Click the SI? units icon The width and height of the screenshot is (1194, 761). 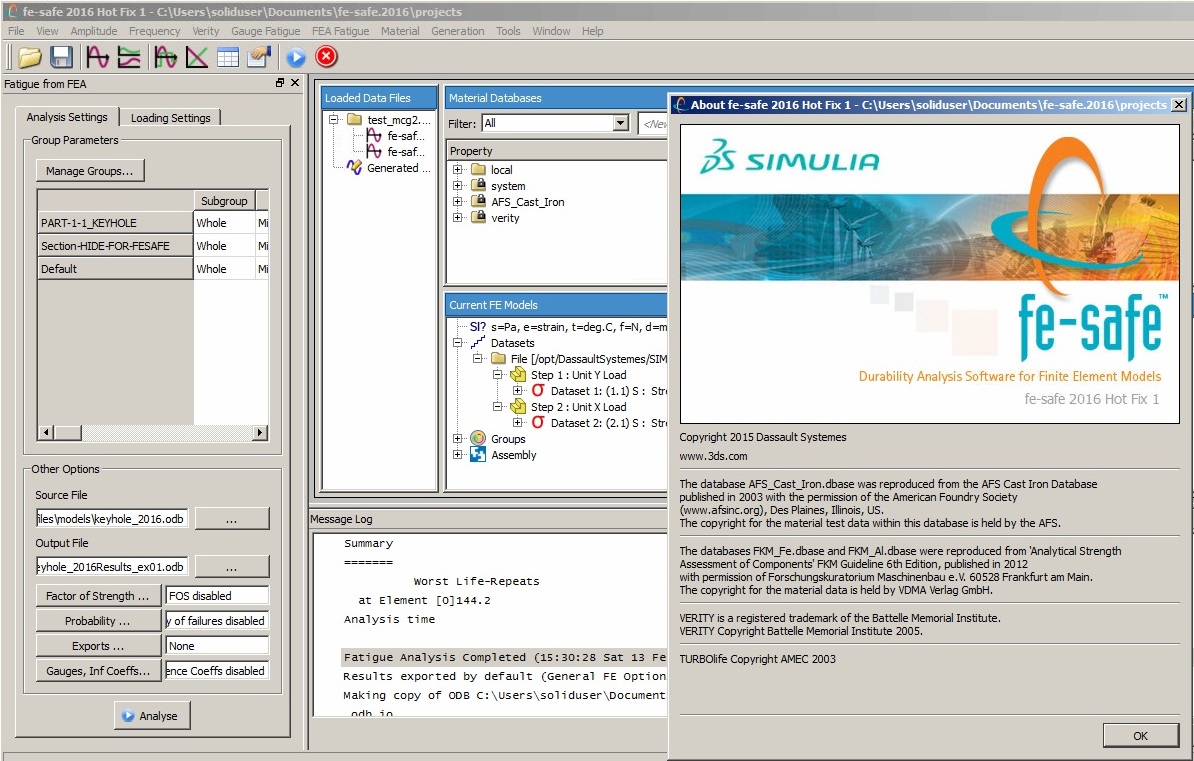coord(477,327)
